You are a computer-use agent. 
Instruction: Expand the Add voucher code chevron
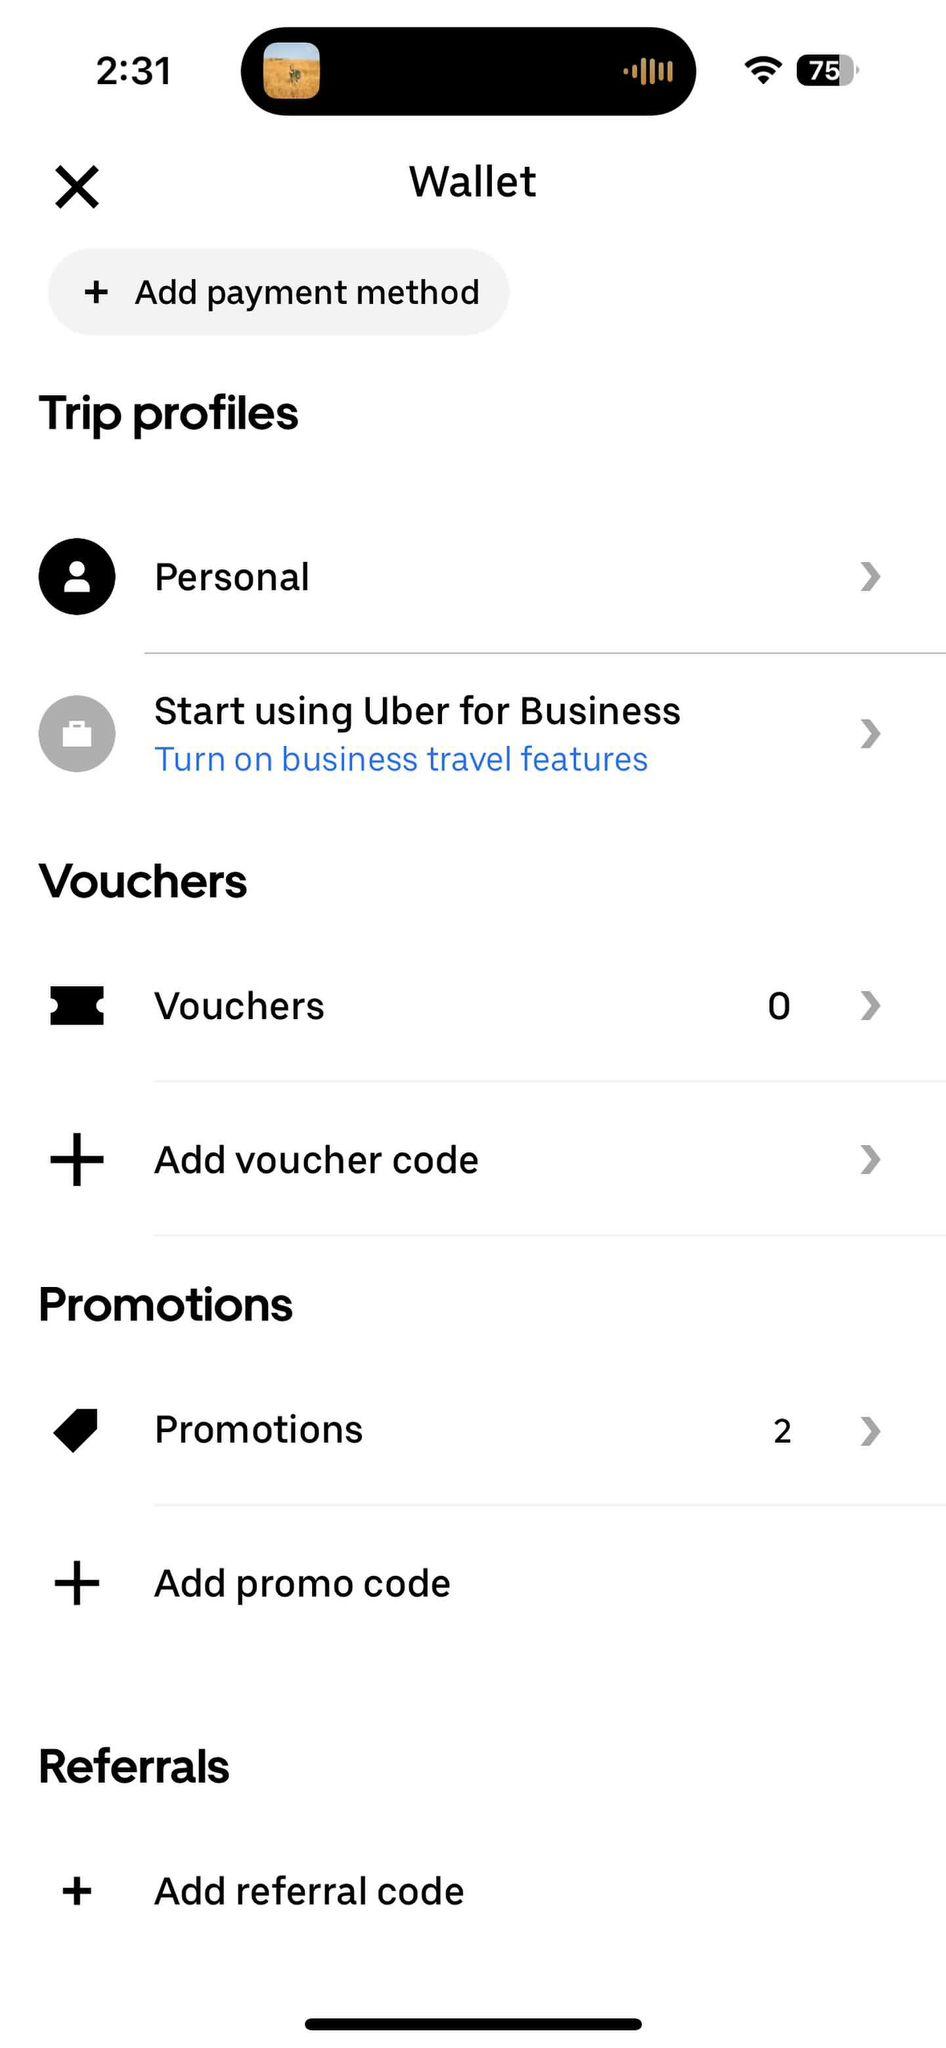[x=870, y=1160]
